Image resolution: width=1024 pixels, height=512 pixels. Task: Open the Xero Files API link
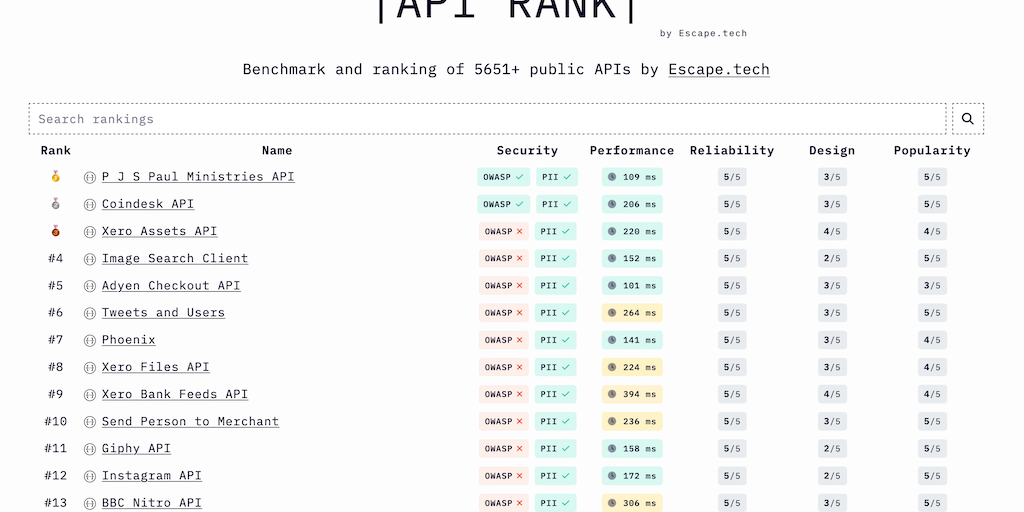(155, 367)
